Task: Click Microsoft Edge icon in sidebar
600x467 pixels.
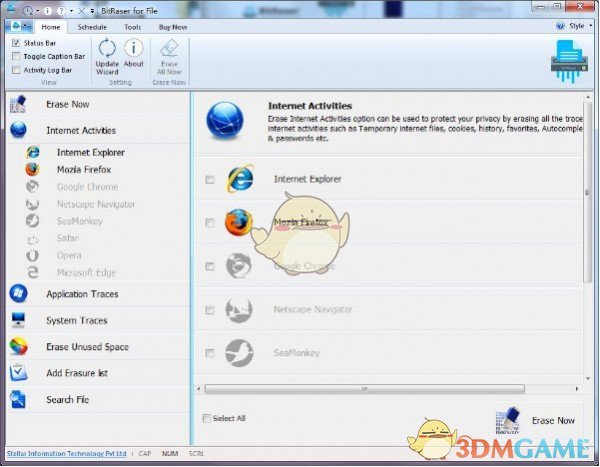Action: (33, 272)
